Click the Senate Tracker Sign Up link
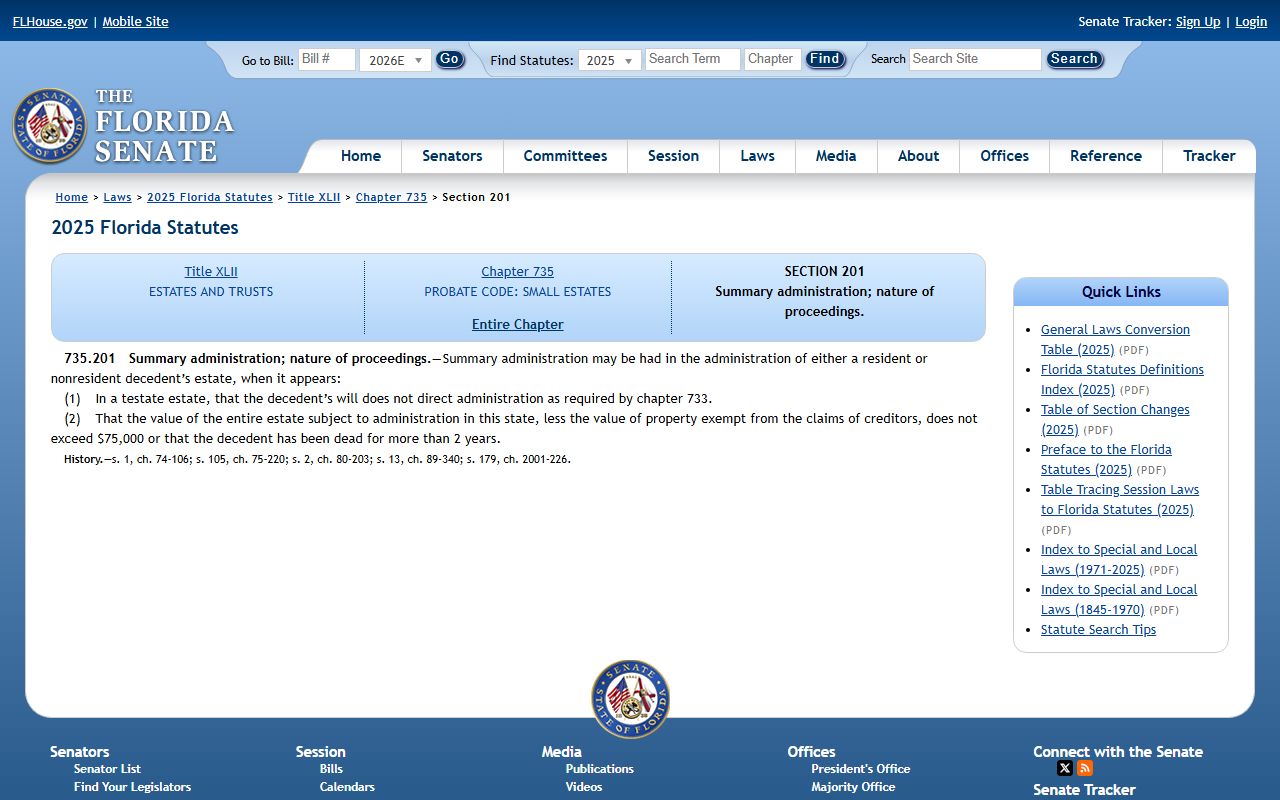Image resolution: width=1280 pixels, height=800 pixels. click(x=1198, y=21)
